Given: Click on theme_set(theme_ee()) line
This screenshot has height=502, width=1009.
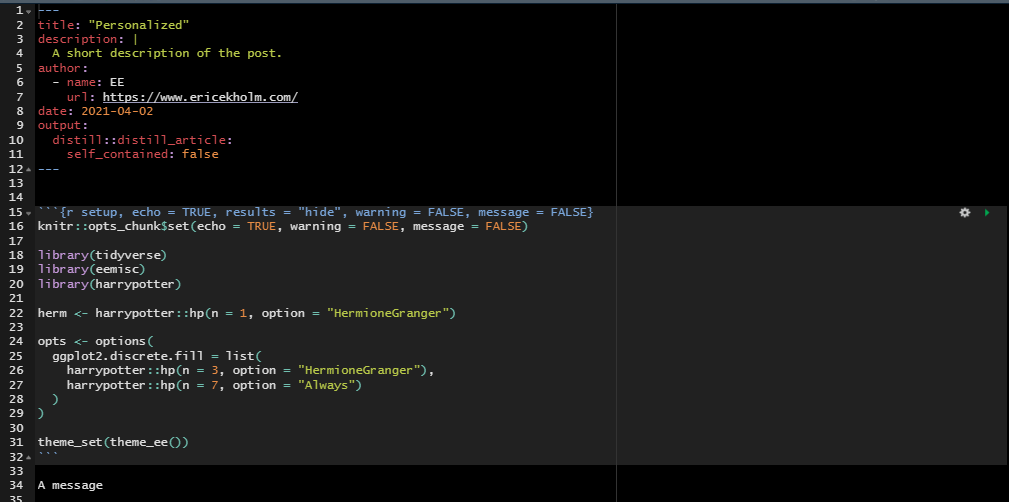Looking at the screenshot, I should pos(112,441).
